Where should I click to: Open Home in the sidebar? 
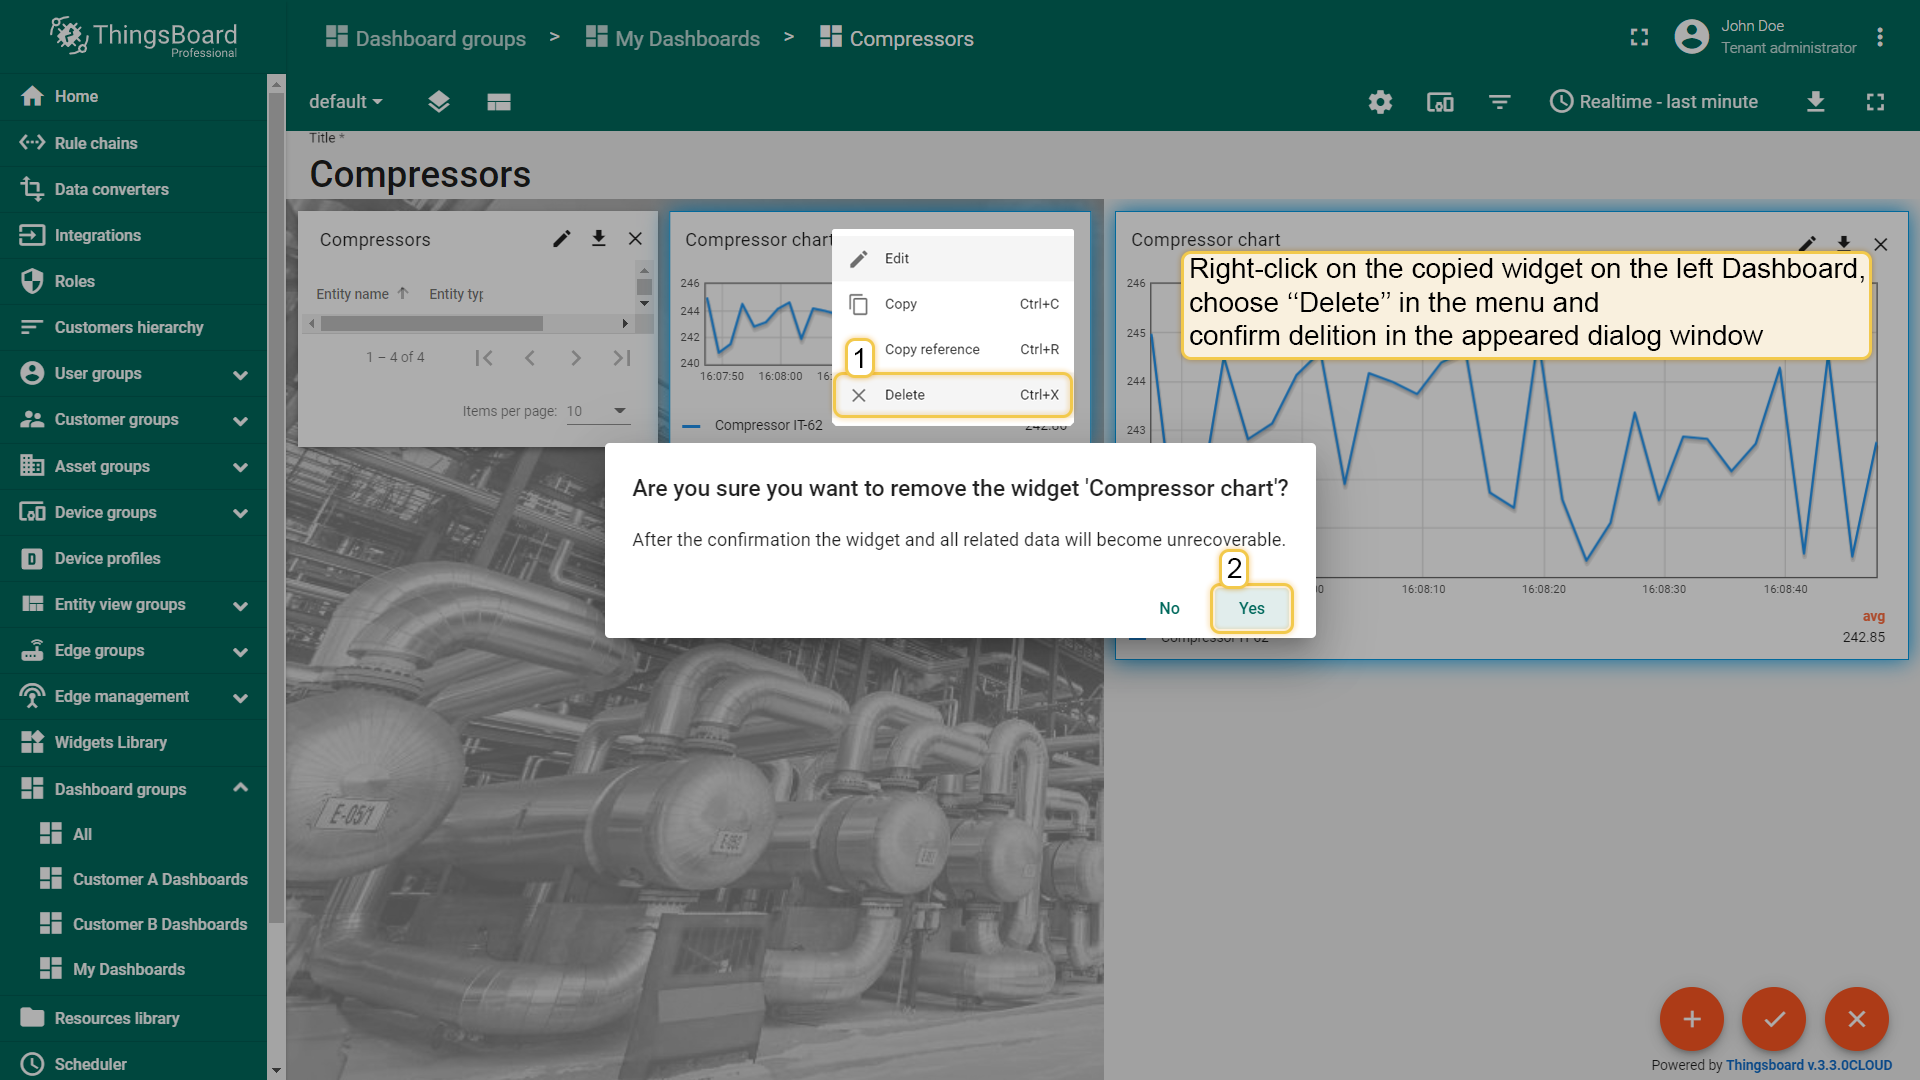133,96
